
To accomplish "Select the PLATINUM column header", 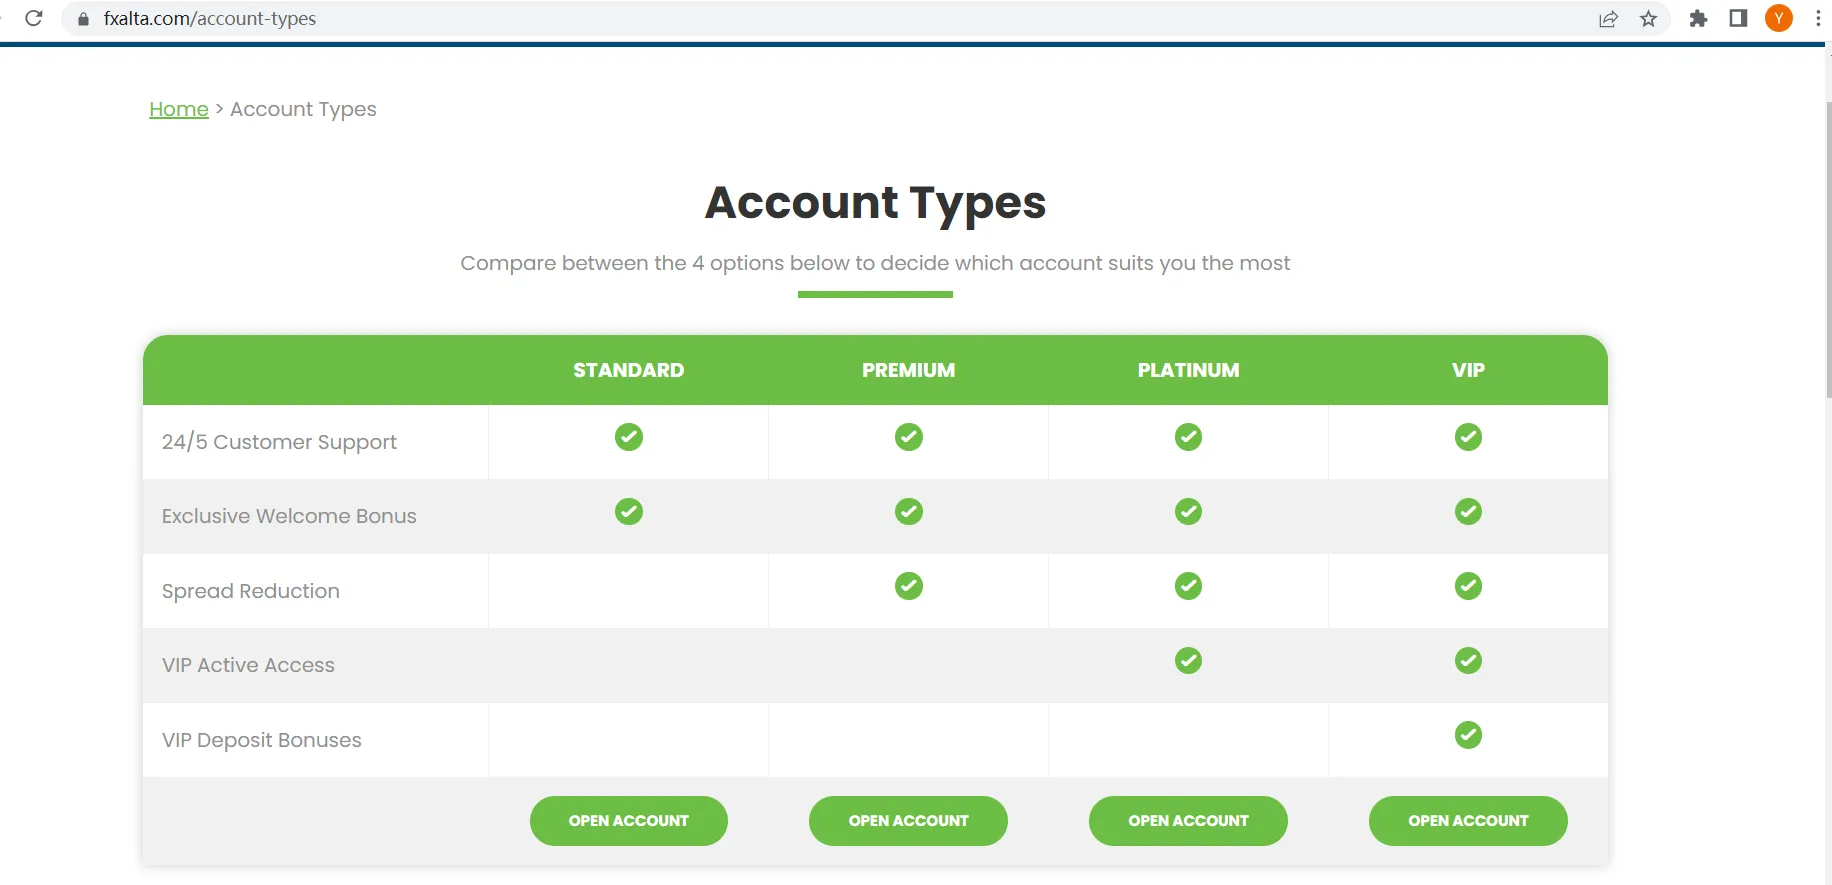I will coord(1188,370).
